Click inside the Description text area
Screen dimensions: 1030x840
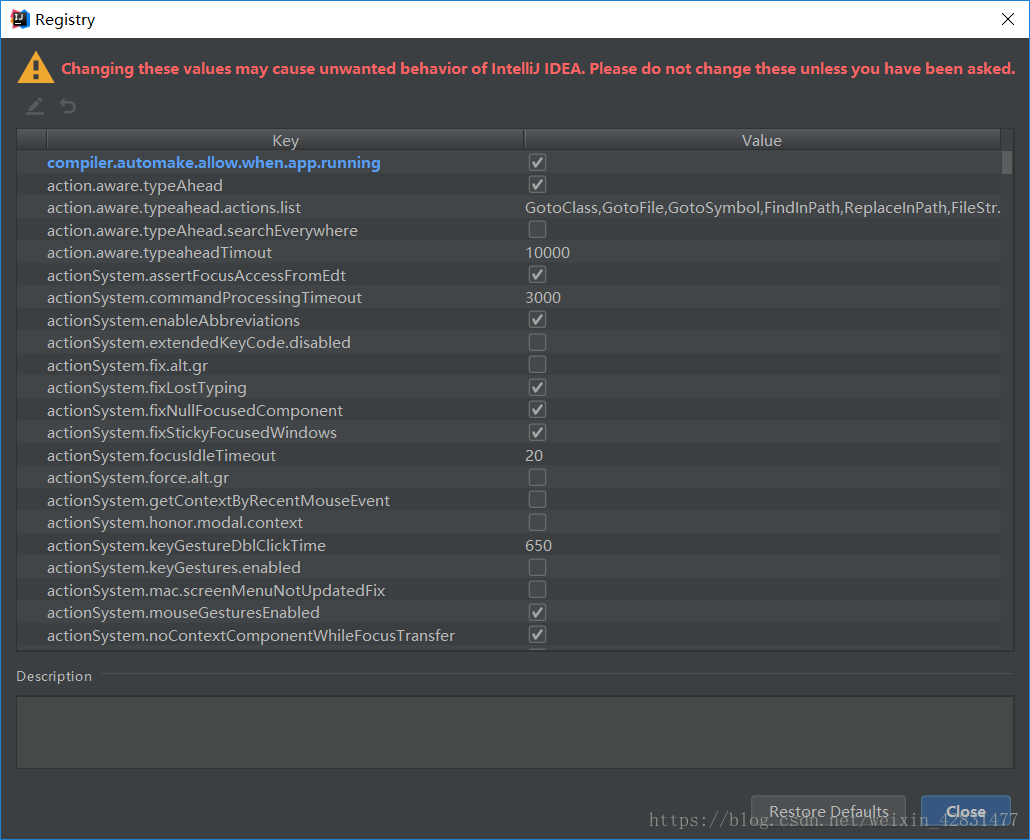coord(515,732)
